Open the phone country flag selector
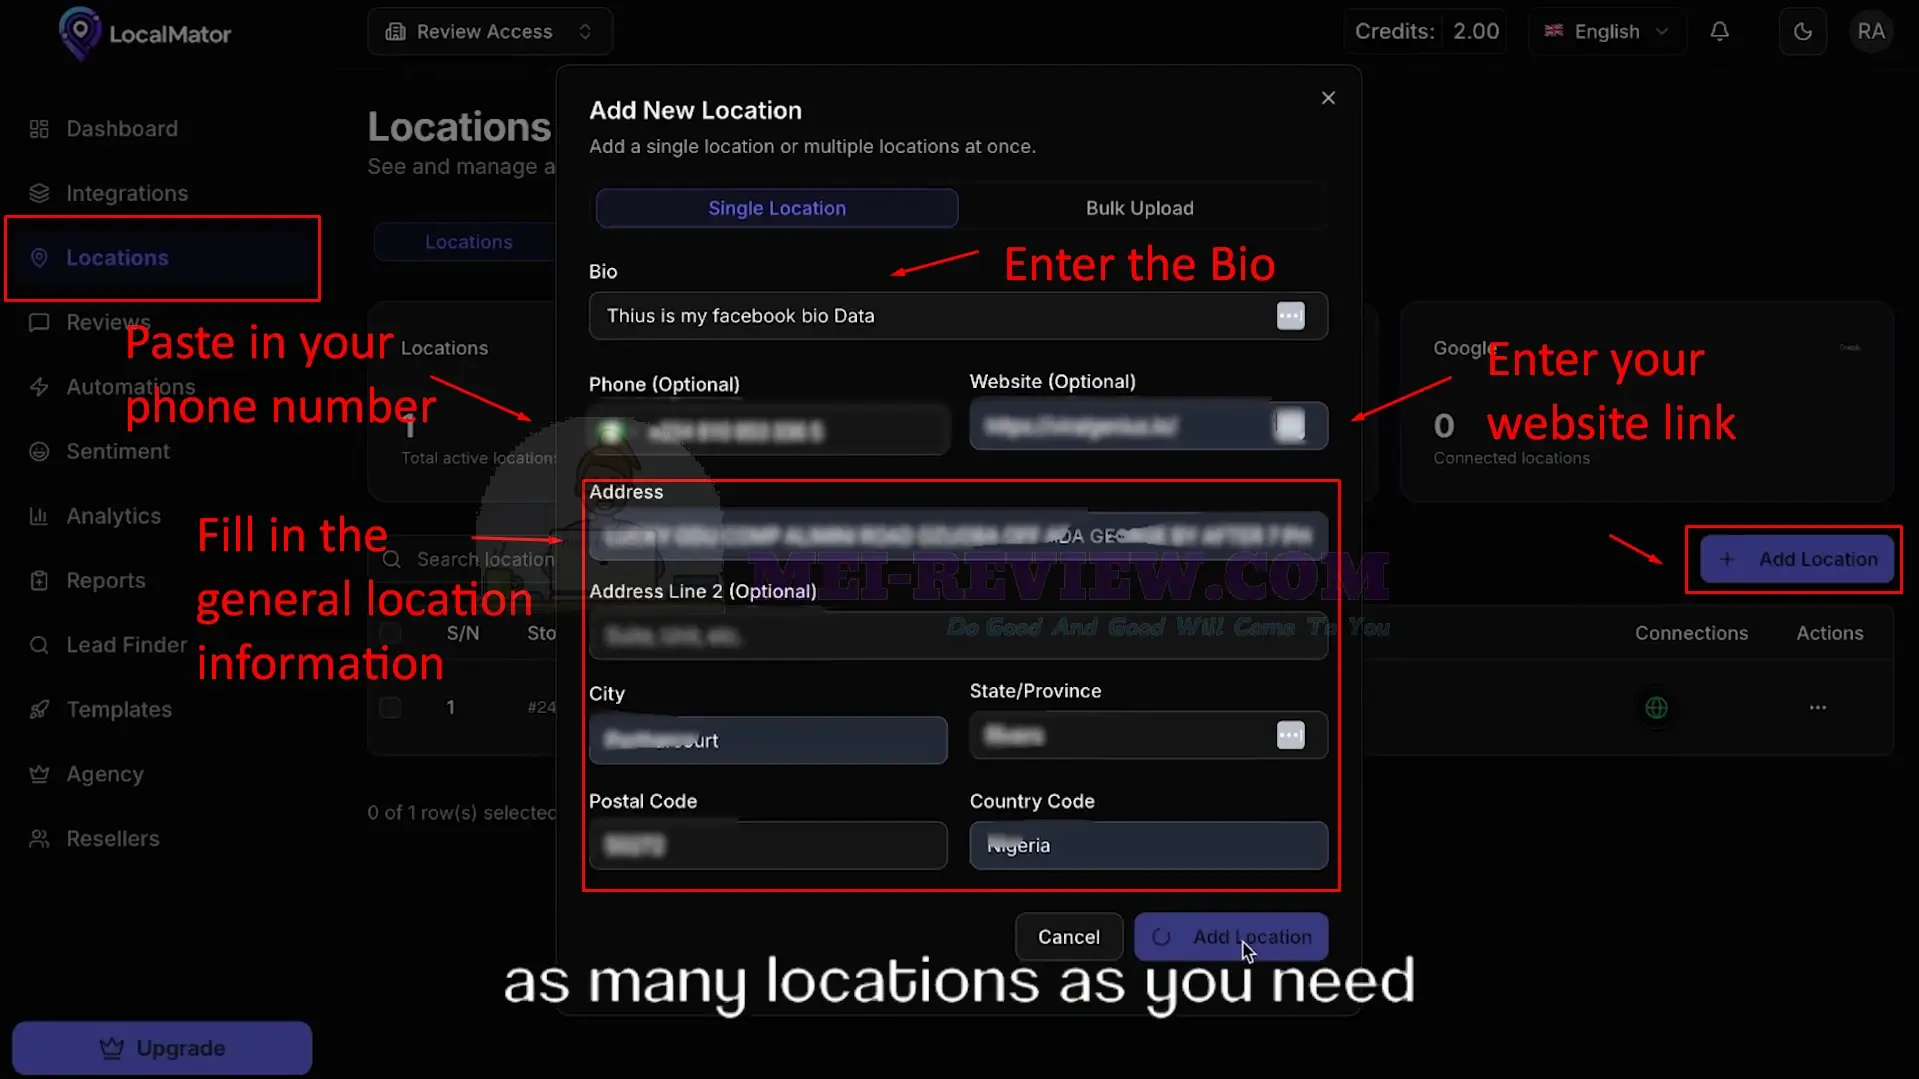 (611, 432)
